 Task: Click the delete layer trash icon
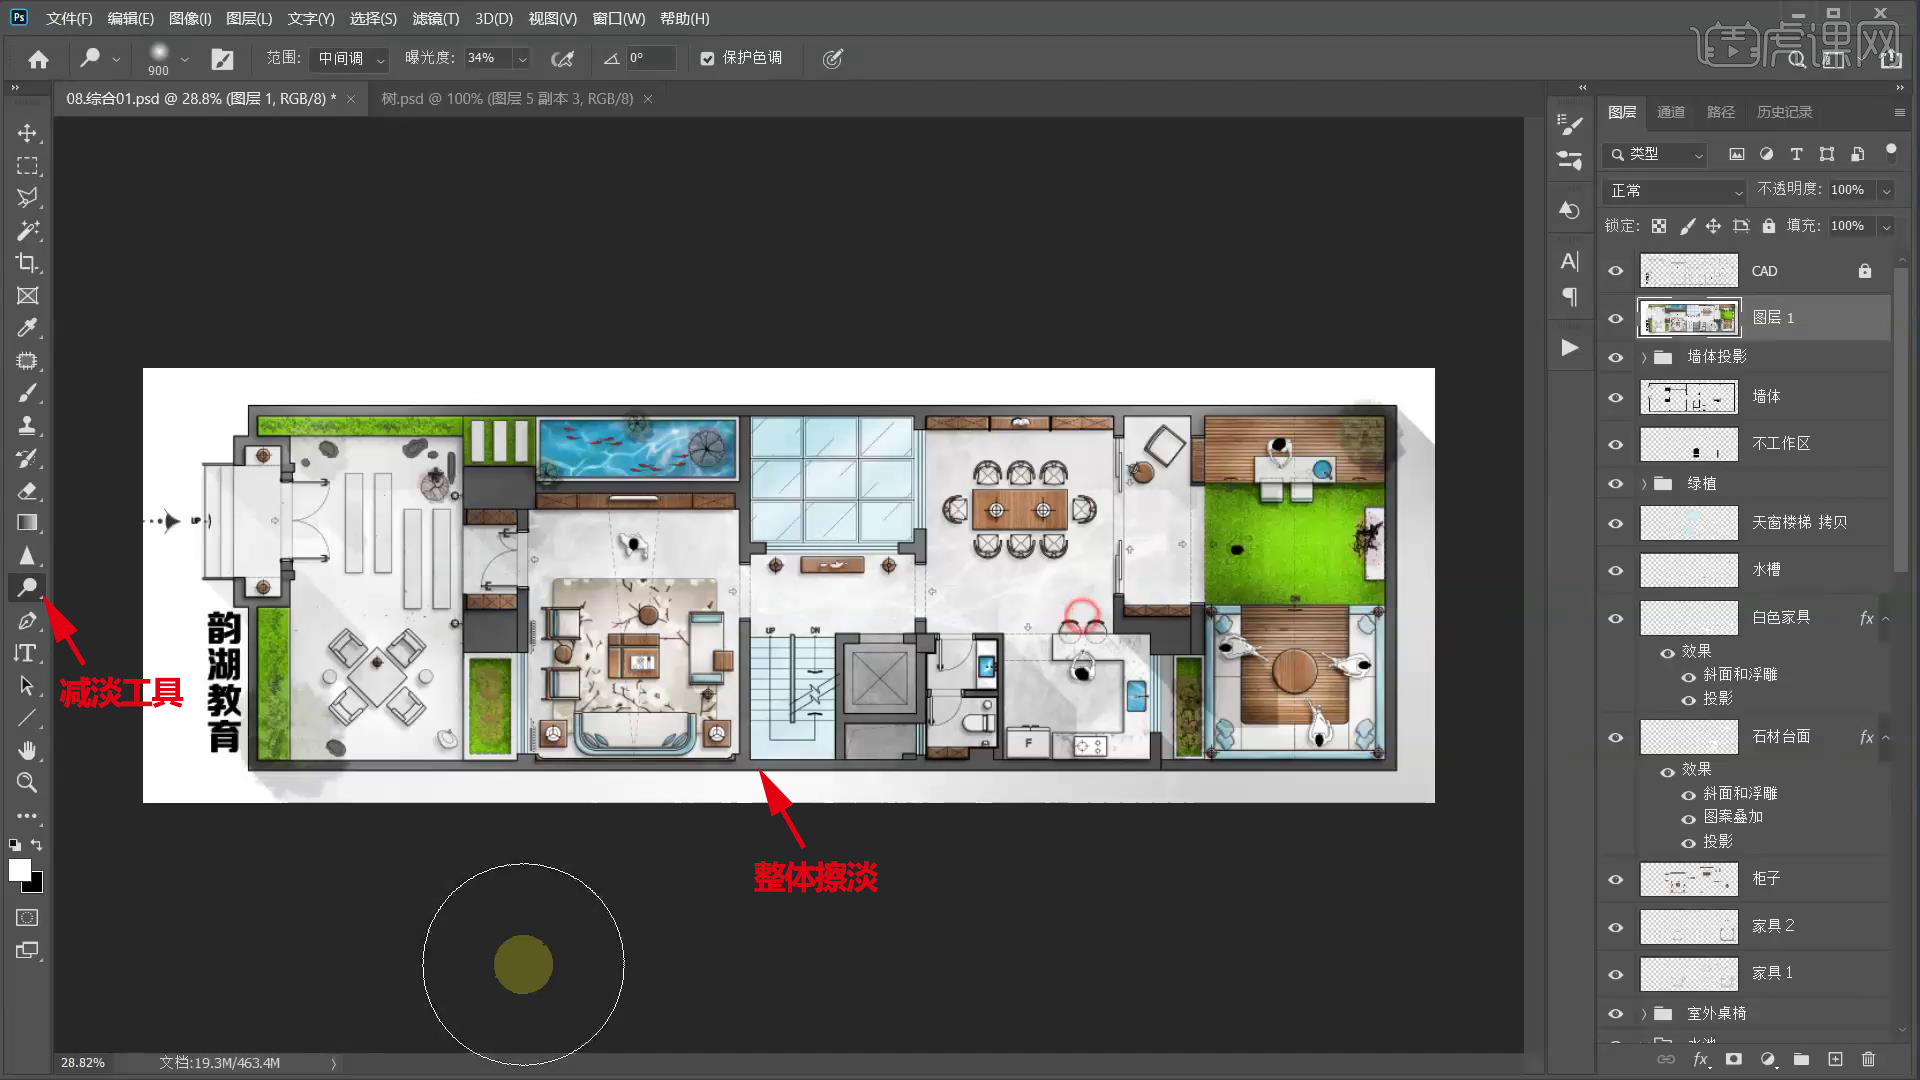coord(1868,1059)
